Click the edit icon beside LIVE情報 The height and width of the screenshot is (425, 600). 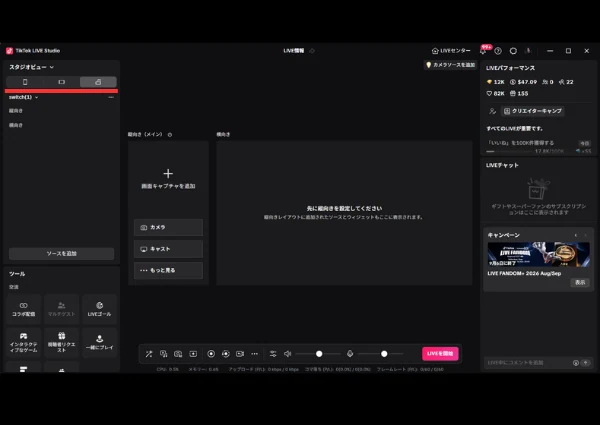(312, 50)
